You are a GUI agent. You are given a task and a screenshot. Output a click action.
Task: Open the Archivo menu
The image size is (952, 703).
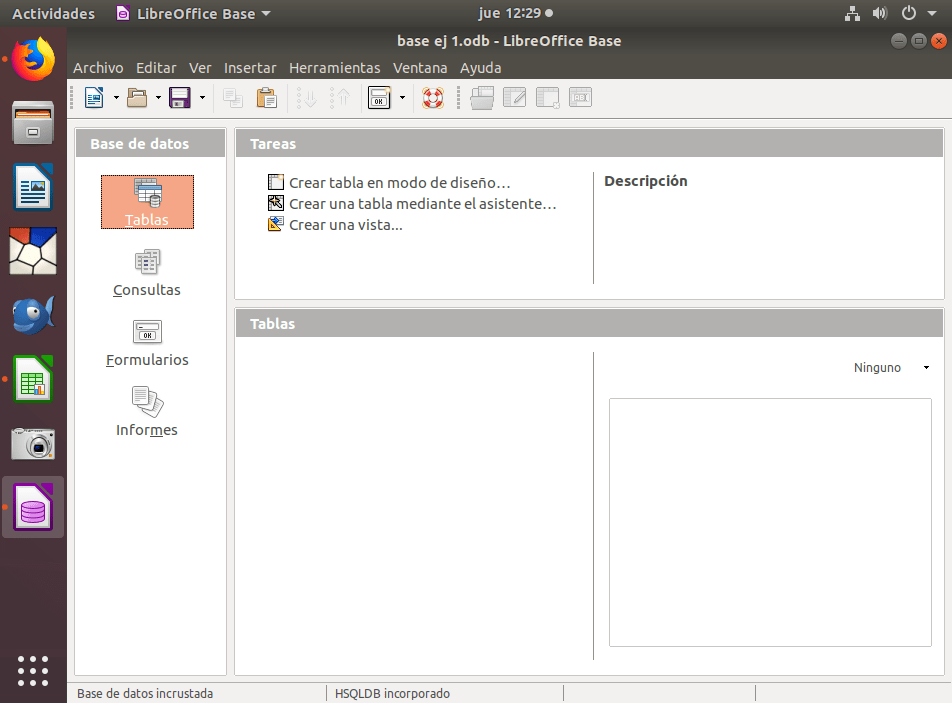click(98, 68)
